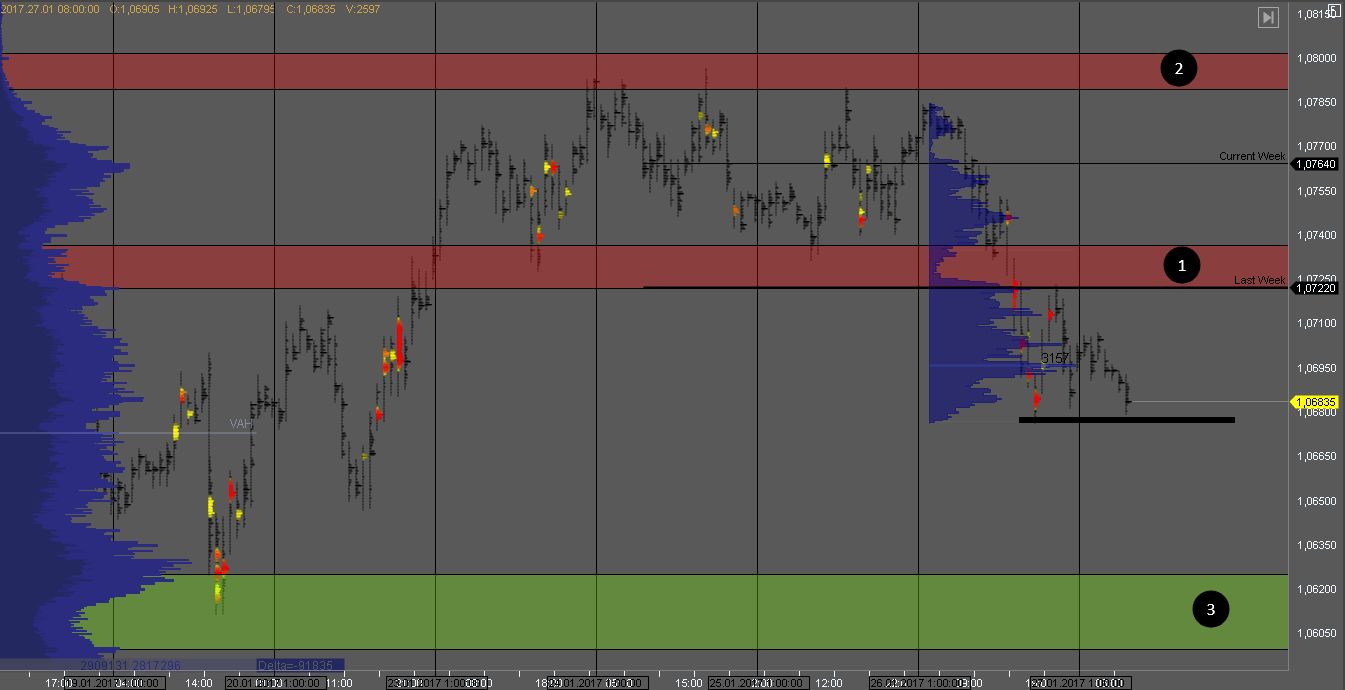Select the thick black support line under price
Viewport: 1345px width, 690px height.
(1126, 420)
